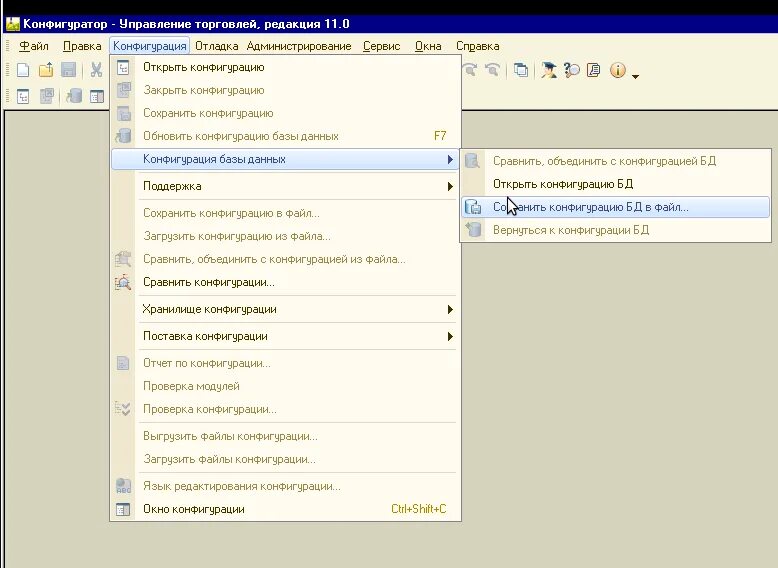Open the Справка menu
This screenshot has width=778, height=568.
[477, 46]
